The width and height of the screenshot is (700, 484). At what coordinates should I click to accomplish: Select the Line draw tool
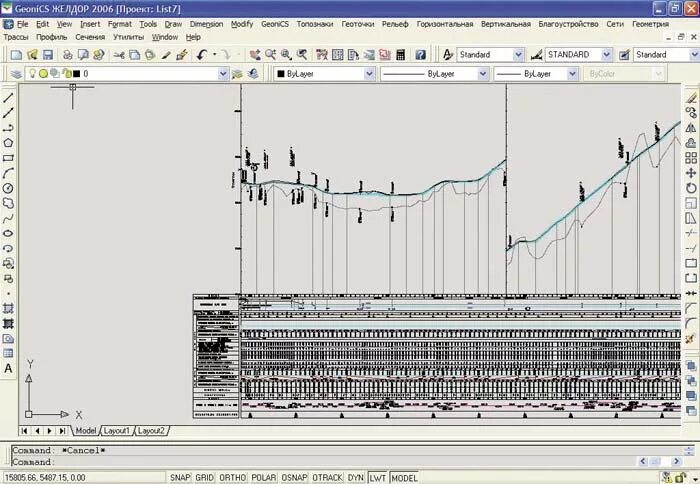click(x=8, y=97)
